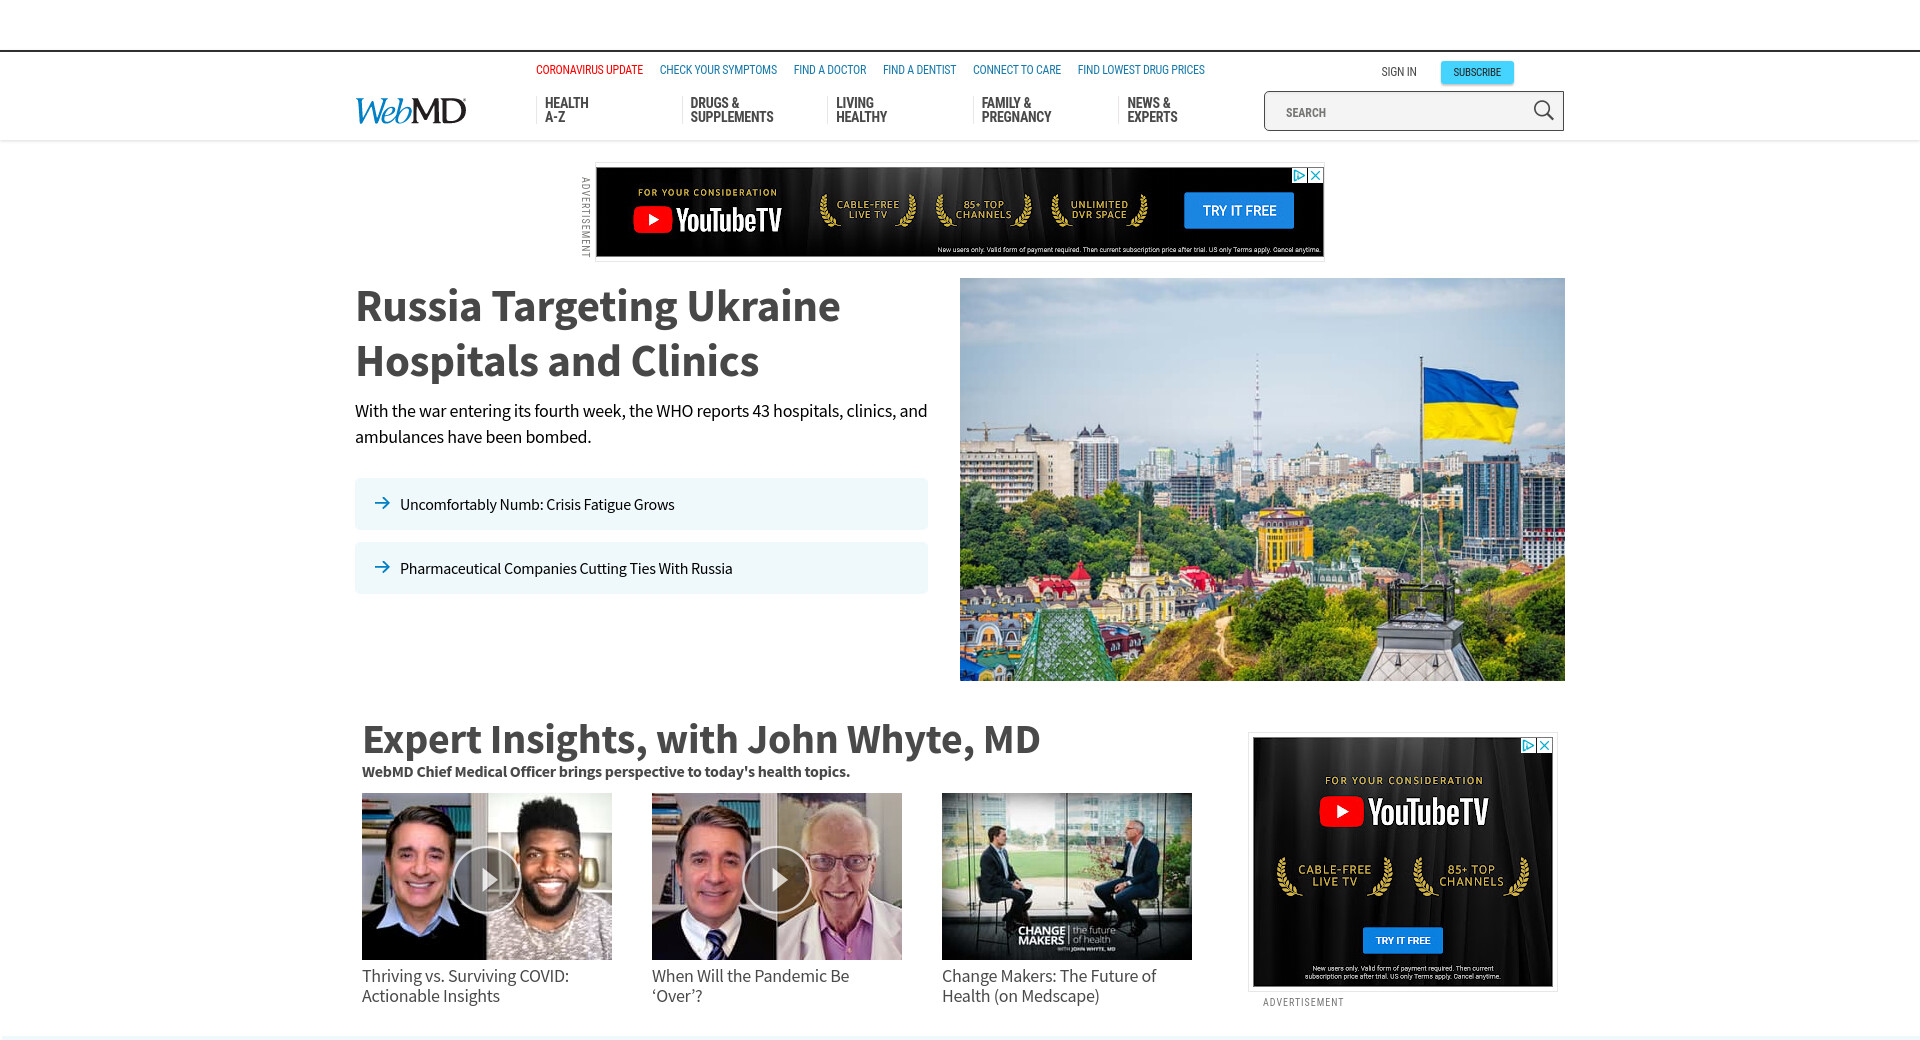Viewport: 1920px width, 1040px height.
Task: Close the top YouTube TV banner ad
Action: (1316, 175)
